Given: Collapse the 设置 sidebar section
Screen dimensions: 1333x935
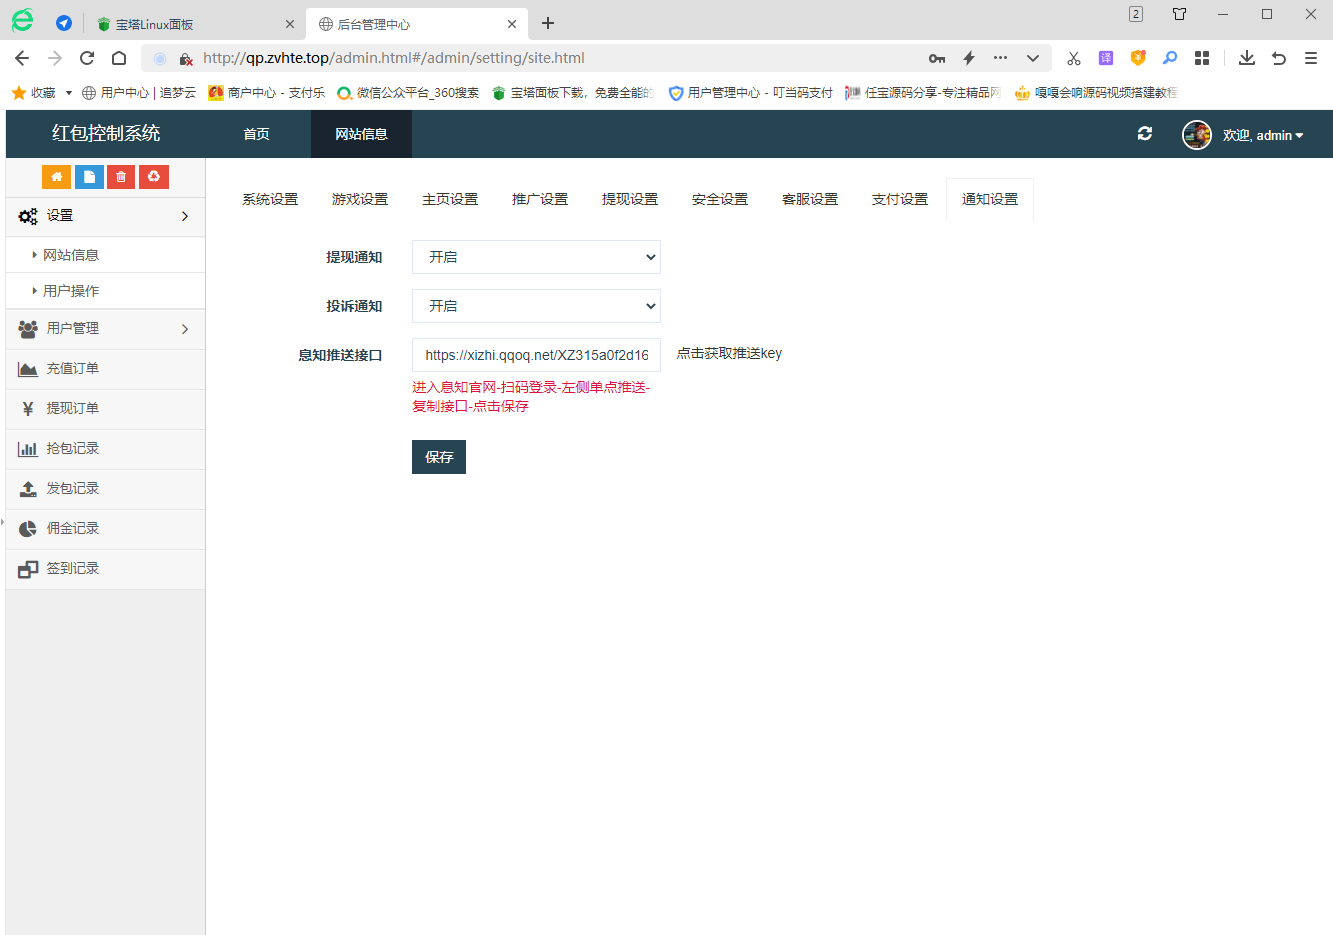Looking at the screenshot, I should coord(105,216).
